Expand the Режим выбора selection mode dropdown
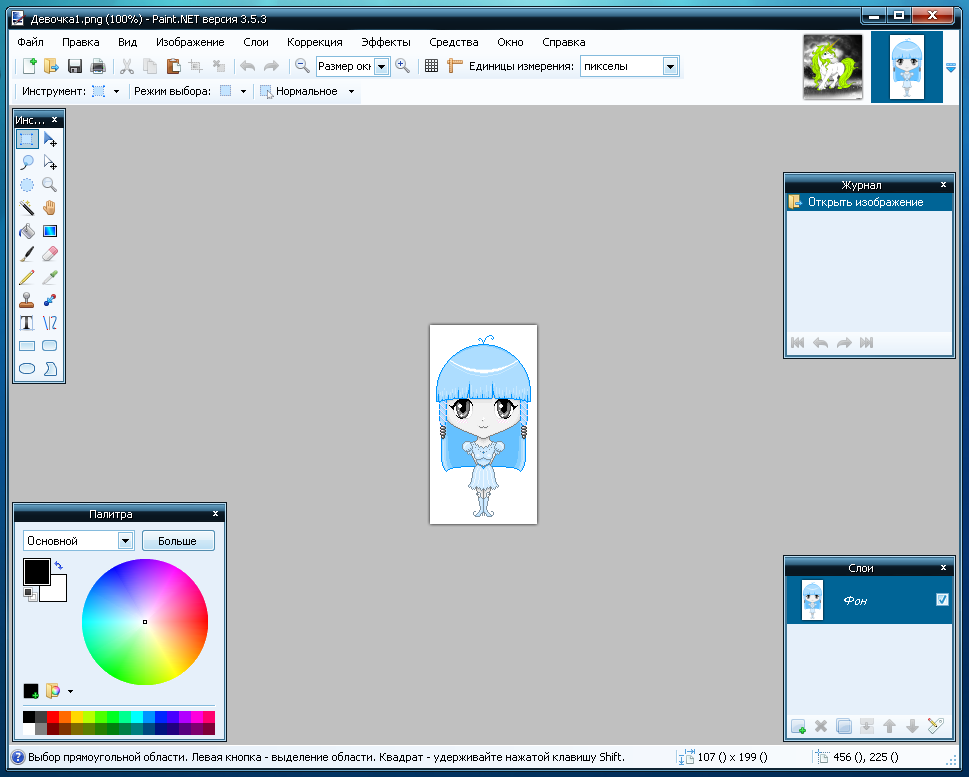The width and height of the screenshot is (969, 777). (x=243, y=91)
